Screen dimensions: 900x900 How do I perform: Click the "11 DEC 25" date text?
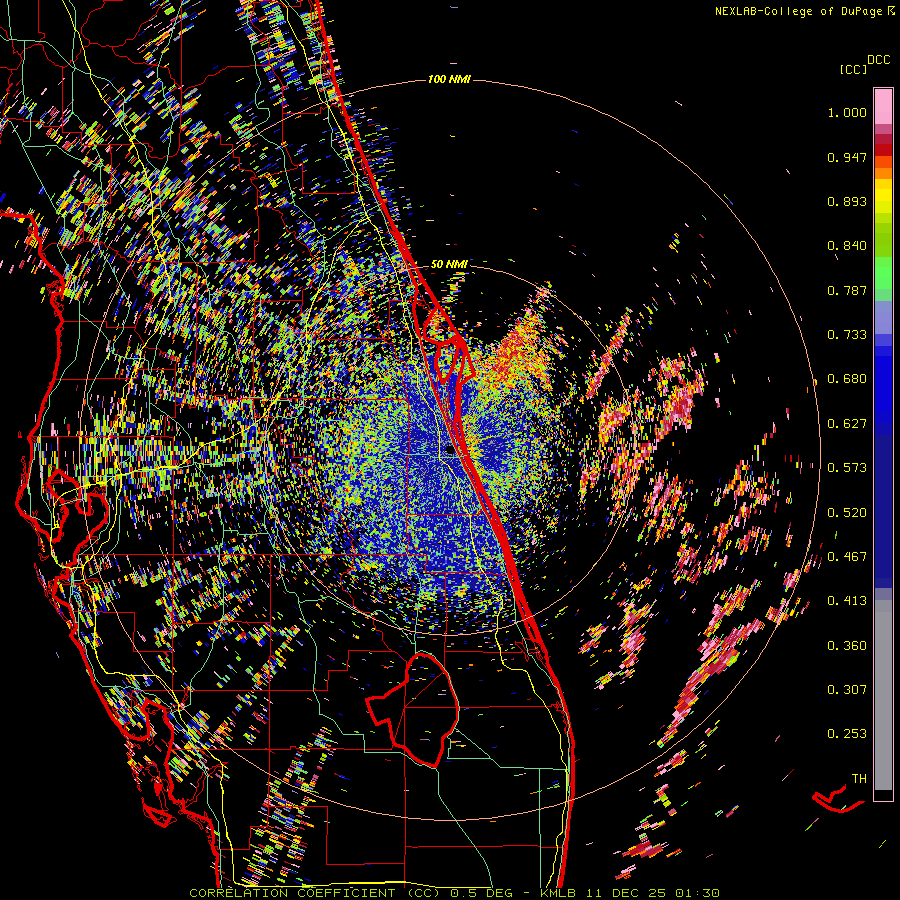pyautogui.click(x=626, y=893)
